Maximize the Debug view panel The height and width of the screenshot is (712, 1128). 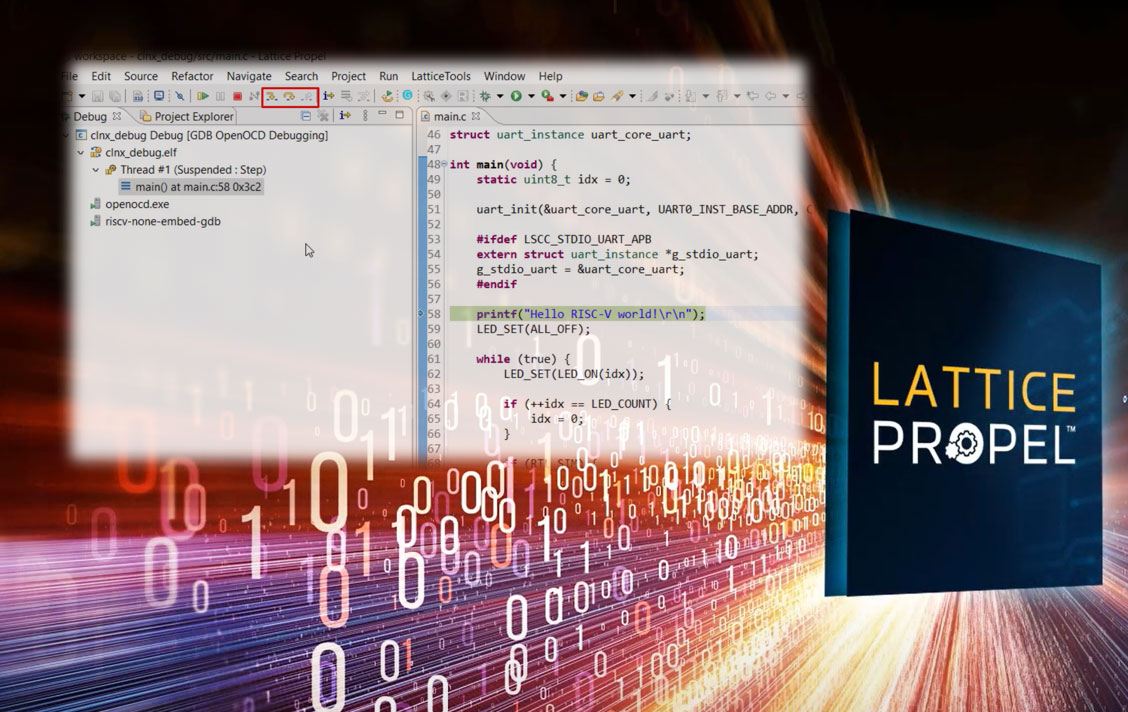coord(400,115)
